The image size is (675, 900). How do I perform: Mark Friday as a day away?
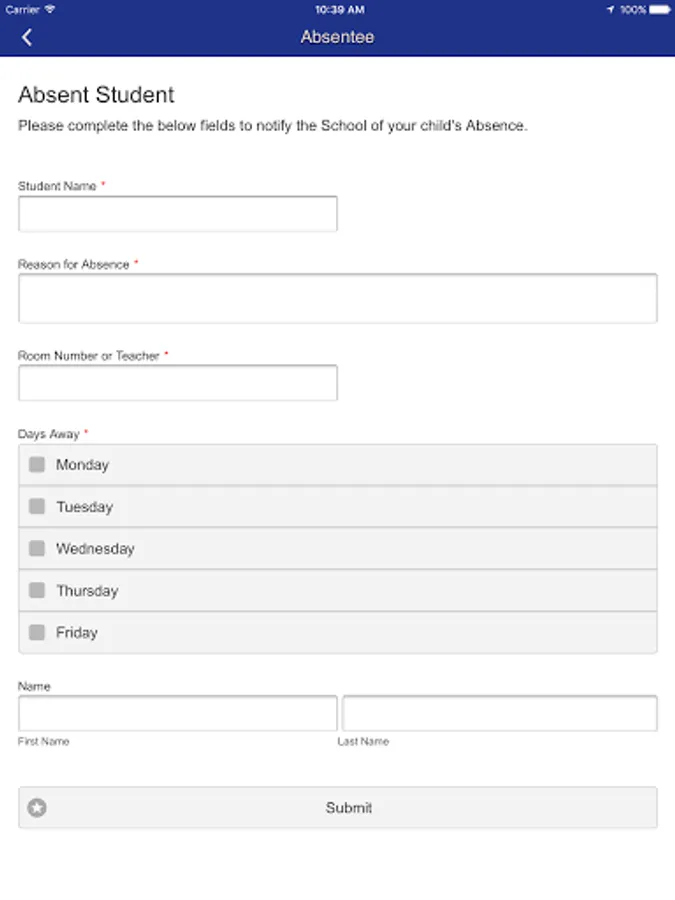click(x=37, y=633)
